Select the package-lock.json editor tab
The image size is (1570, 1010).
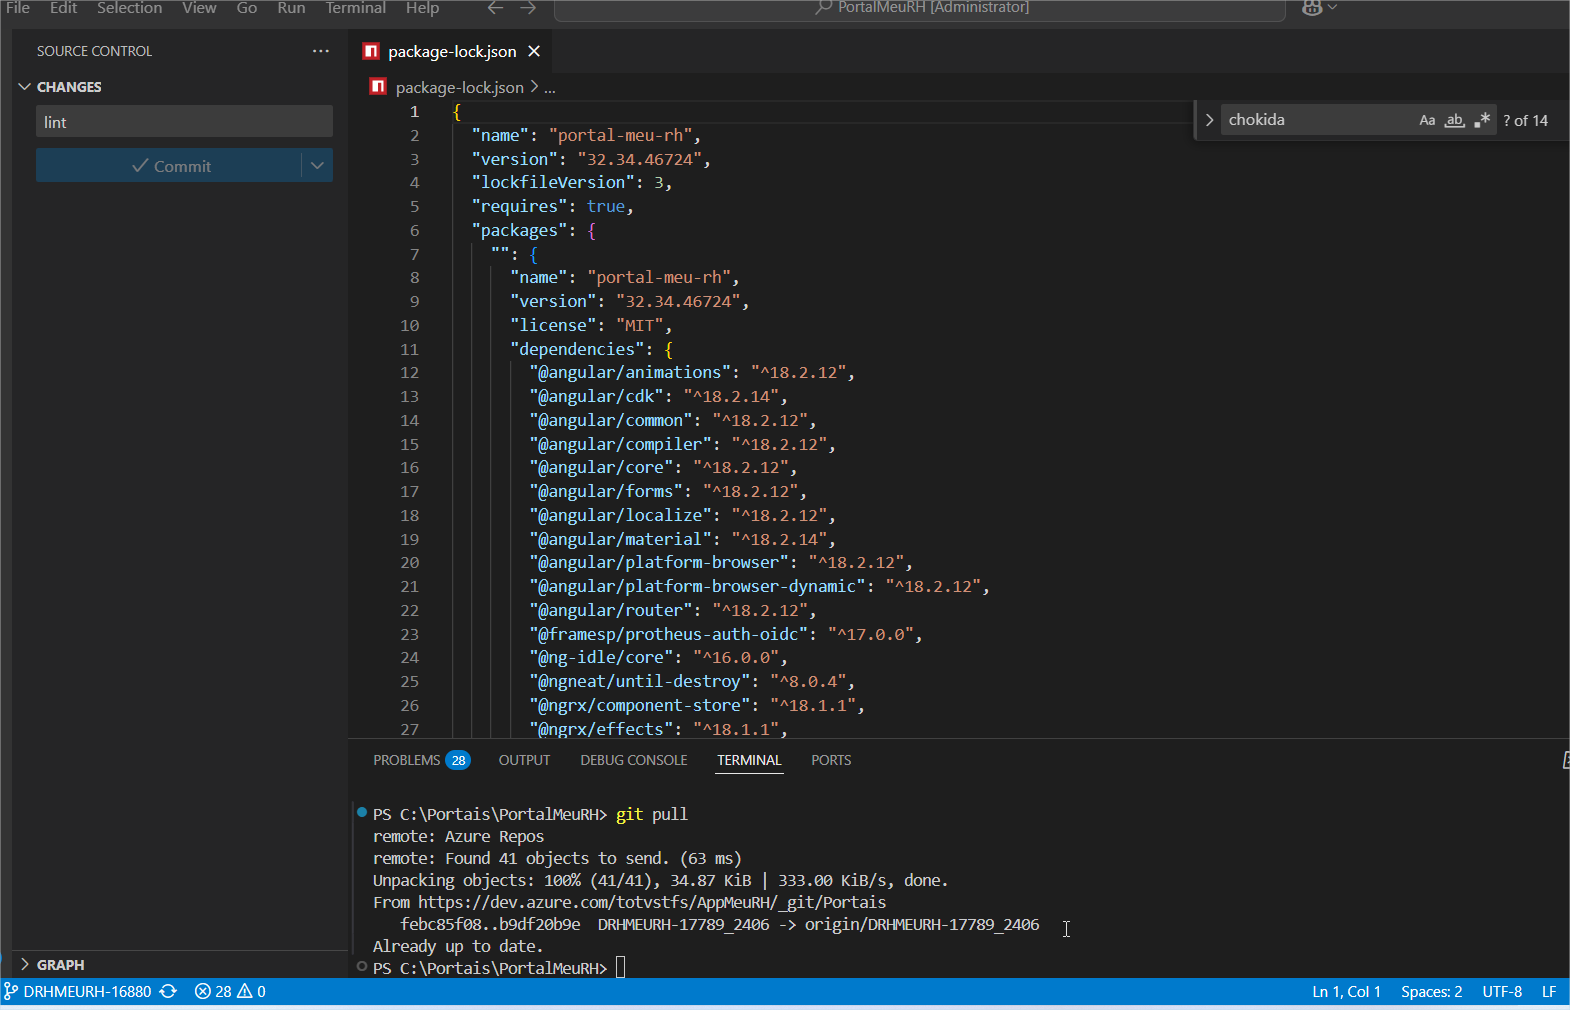click(452, 51)
